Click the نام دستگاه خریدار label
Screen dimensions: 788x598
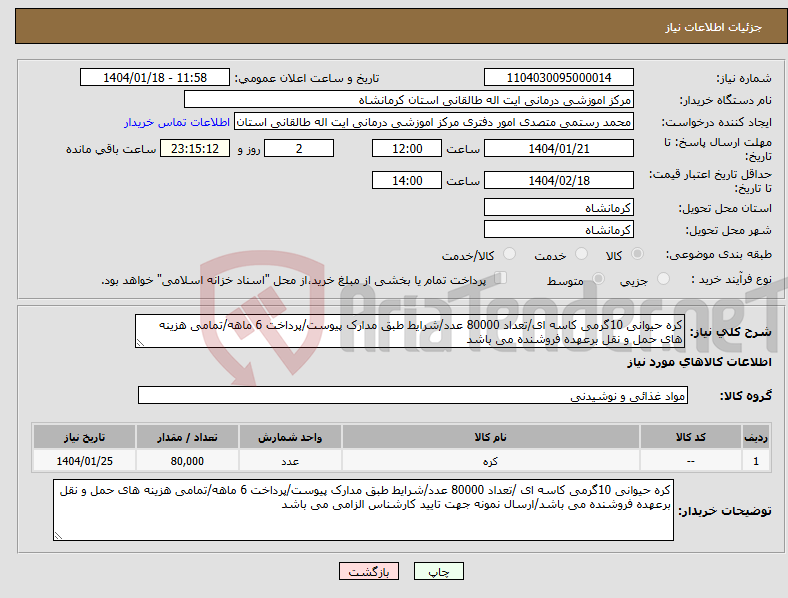726,101
